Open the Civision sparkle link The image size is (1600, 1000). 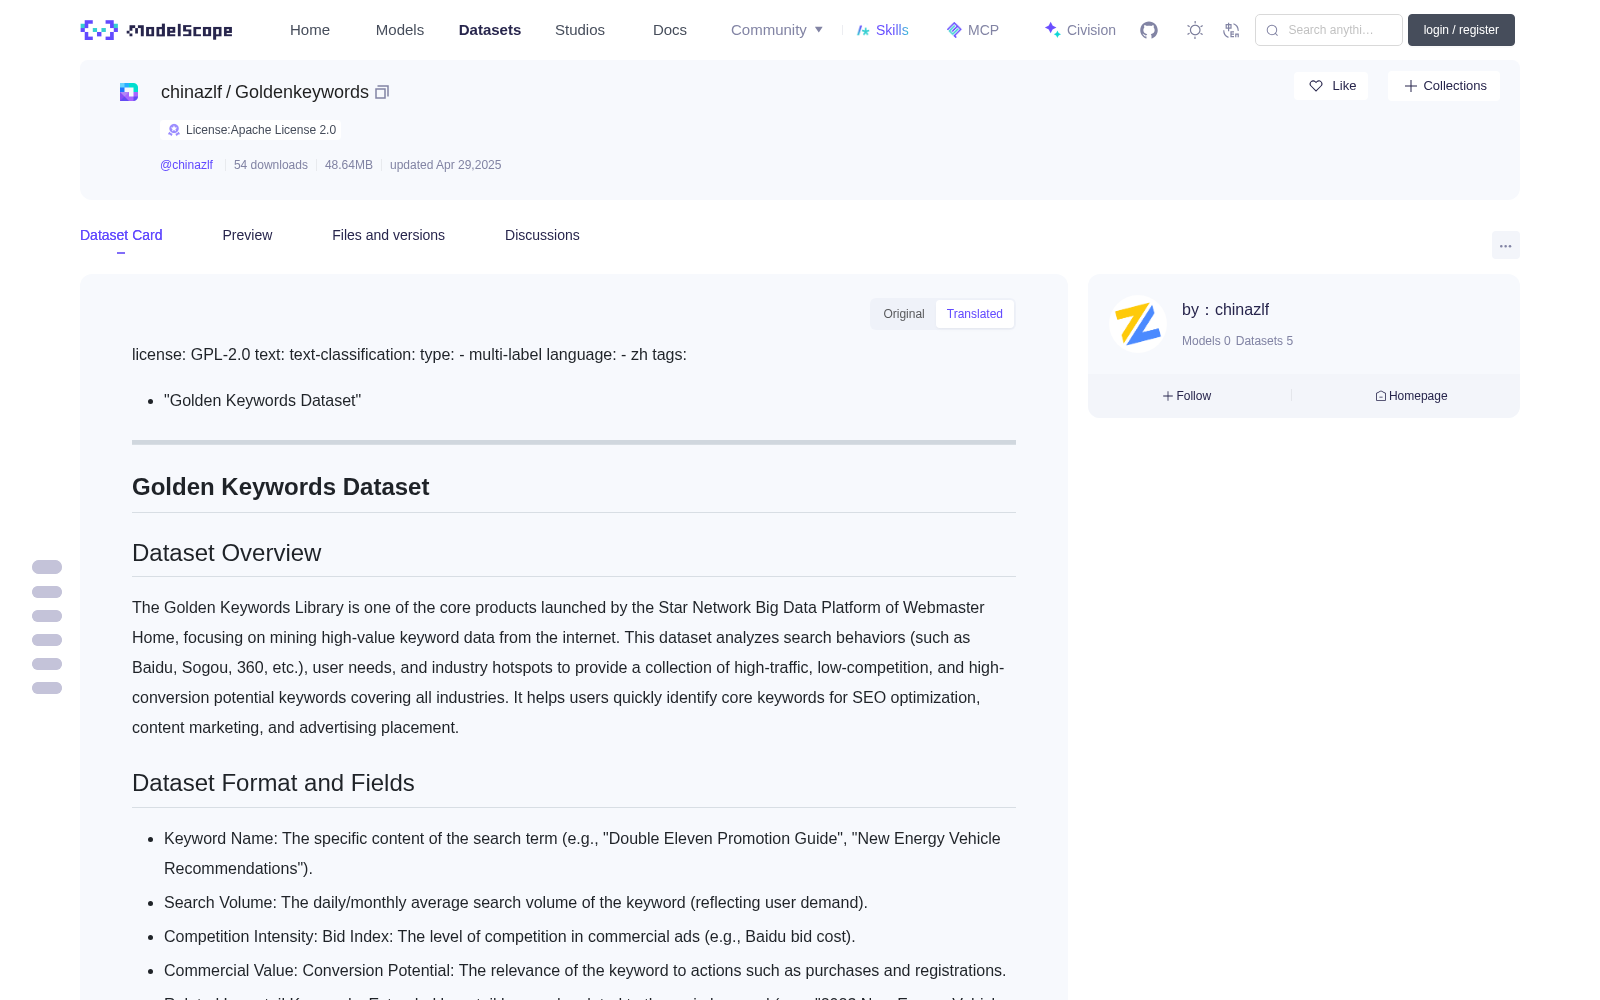click(1080, 30)
